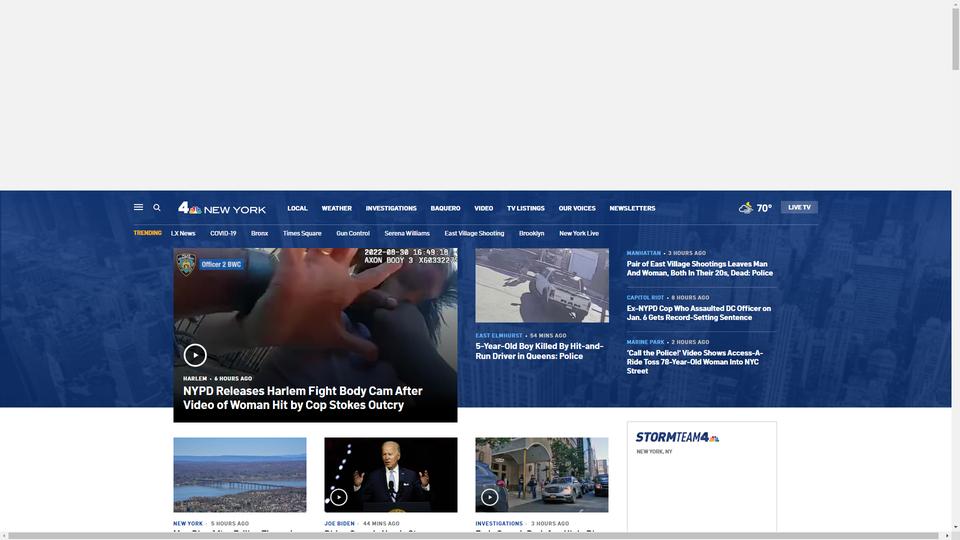The width and height of the screenshot is (960, 540).
Task: Select trending topic New York Live
Action: 579,233
